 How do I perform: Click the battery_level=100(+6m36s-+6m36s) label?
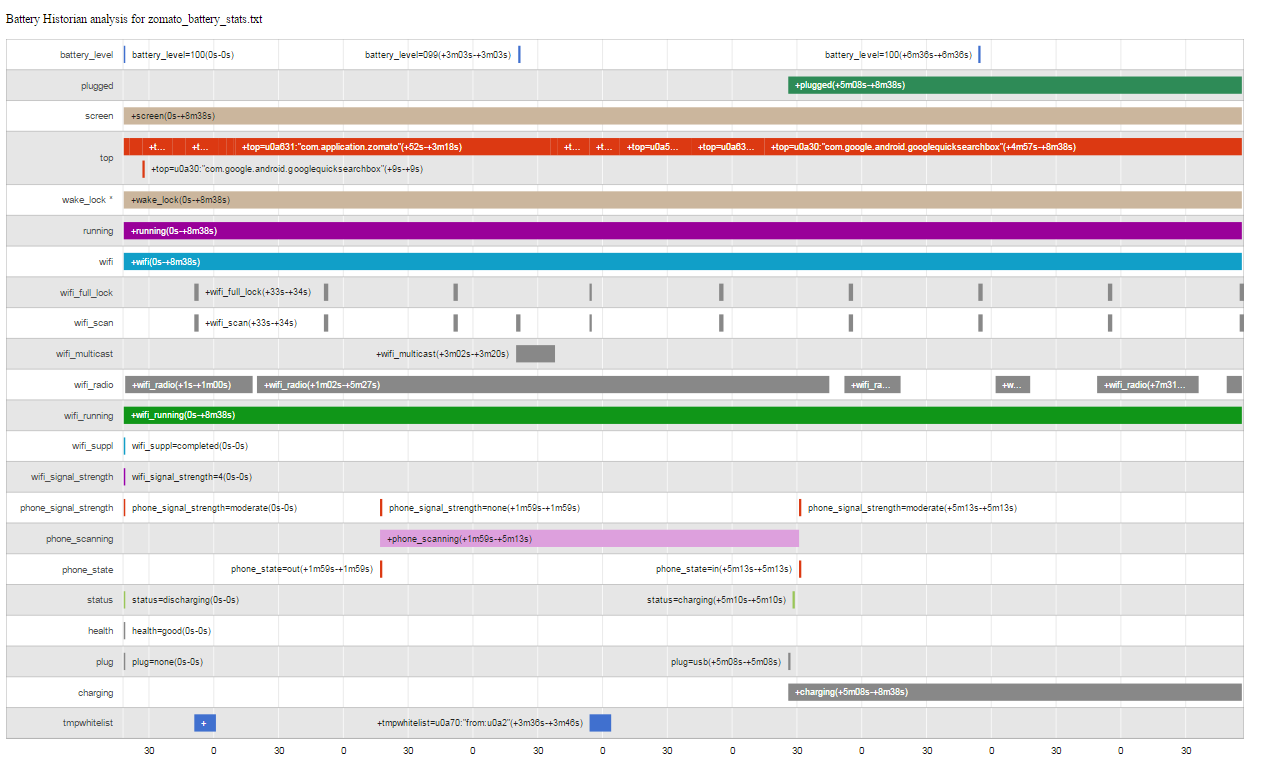[898, 55]
